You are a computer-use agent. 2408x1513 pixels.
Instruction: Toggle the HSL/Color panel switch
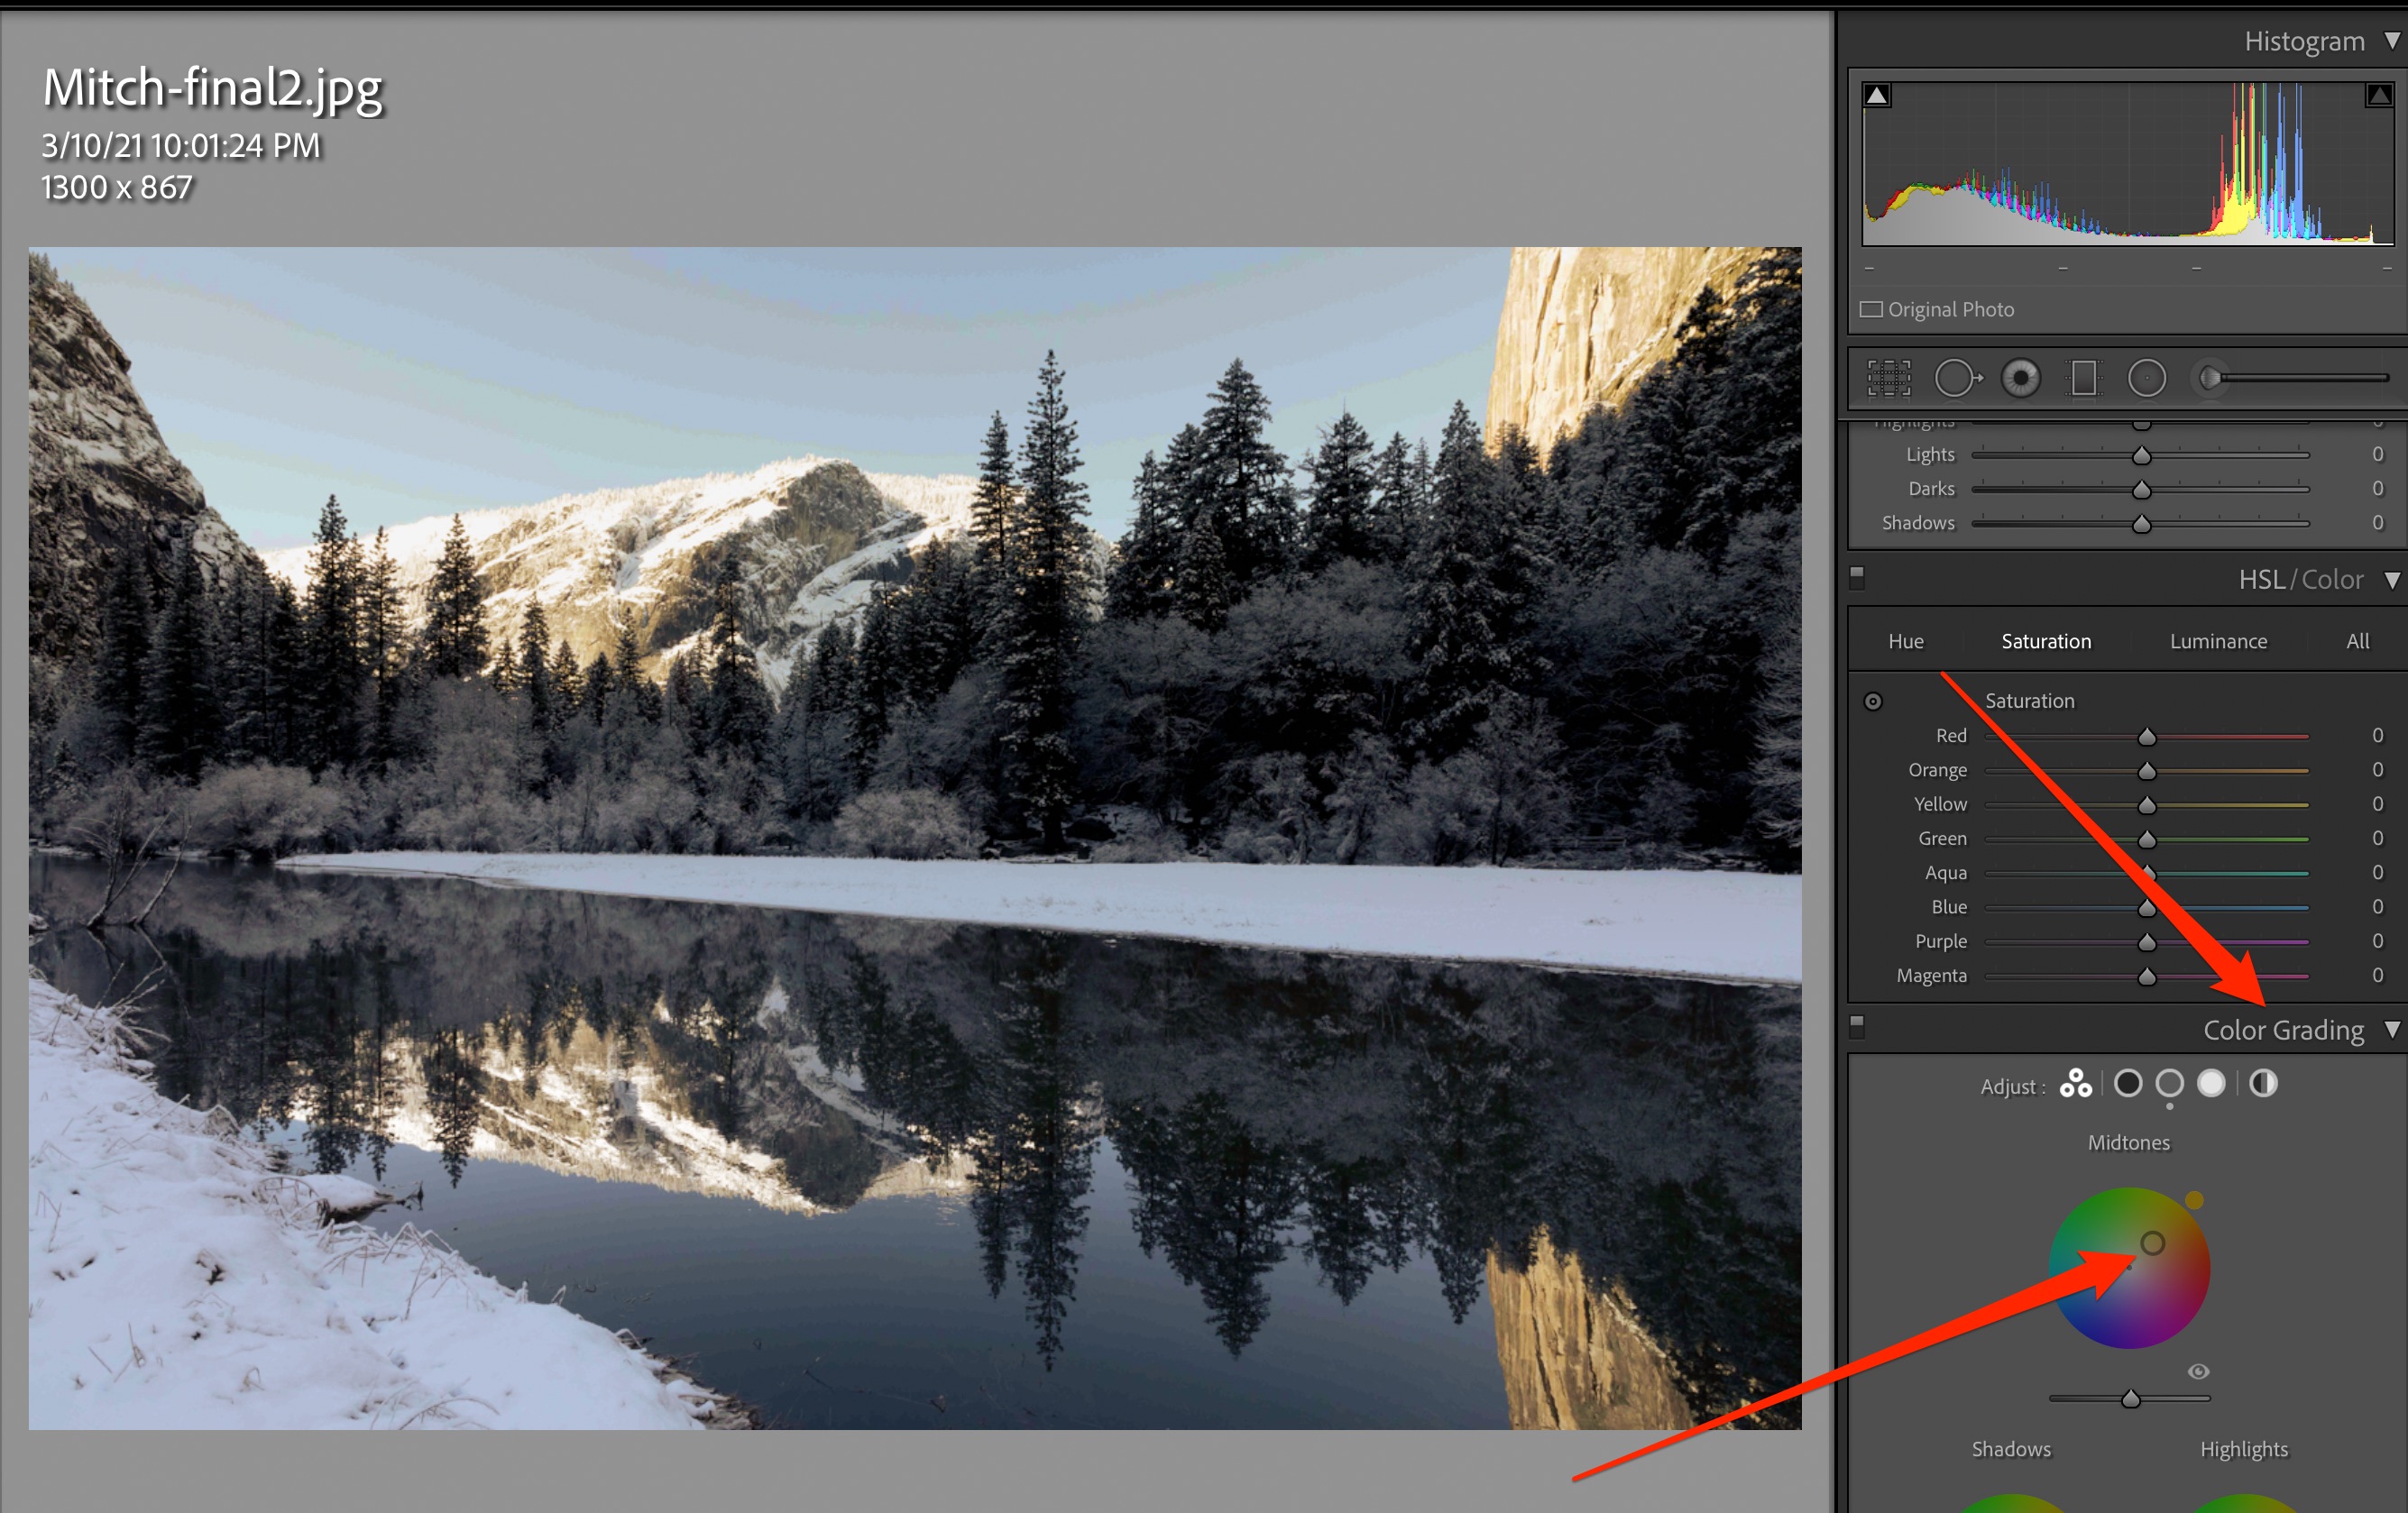click(x=1857, y=576)
